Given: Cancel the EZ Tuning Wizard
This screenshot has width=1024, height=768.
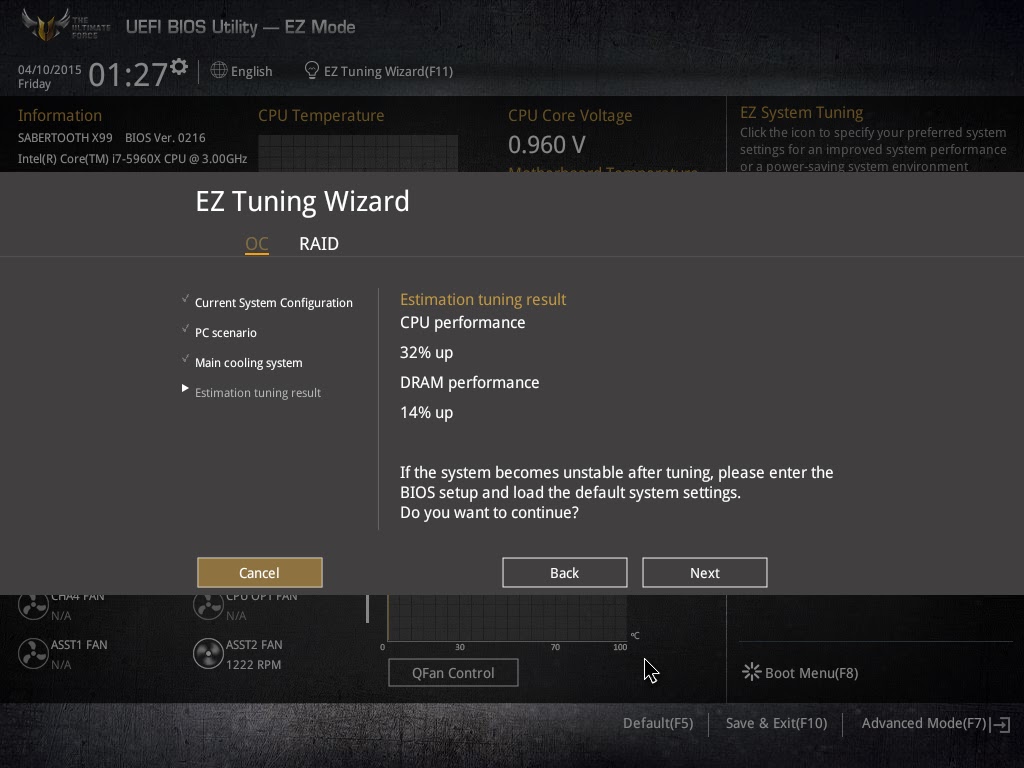Looking at the screenshot, I should 260,573.
